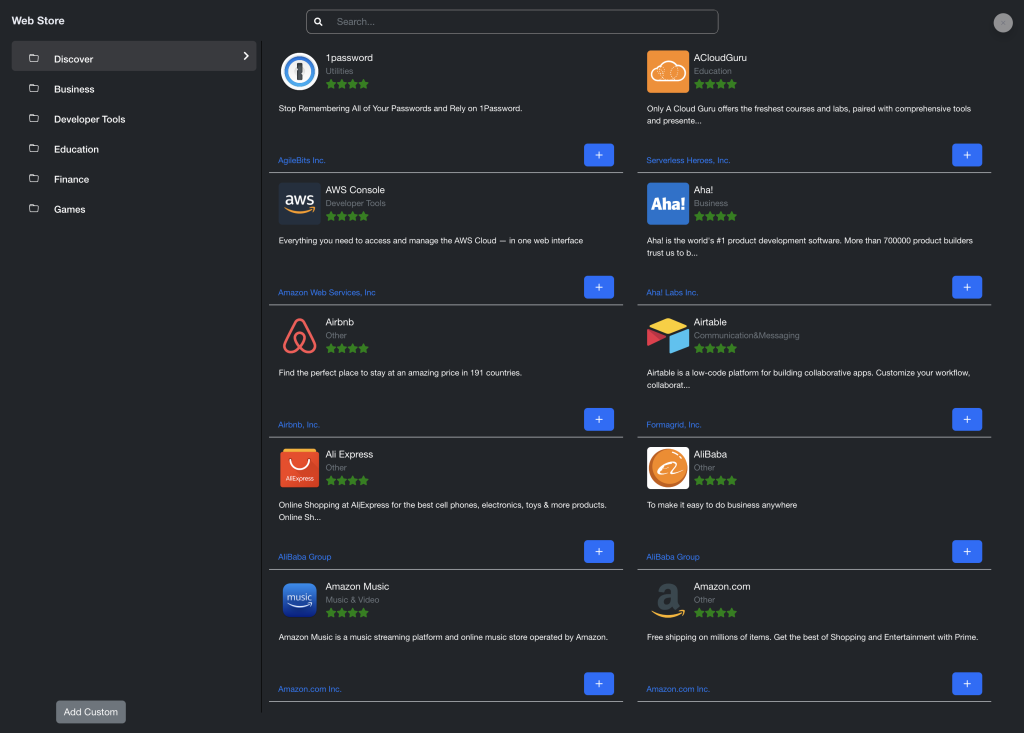Click the Web Store heading
The width and height of the screenshot is (1024, 733).
[38, 21]
